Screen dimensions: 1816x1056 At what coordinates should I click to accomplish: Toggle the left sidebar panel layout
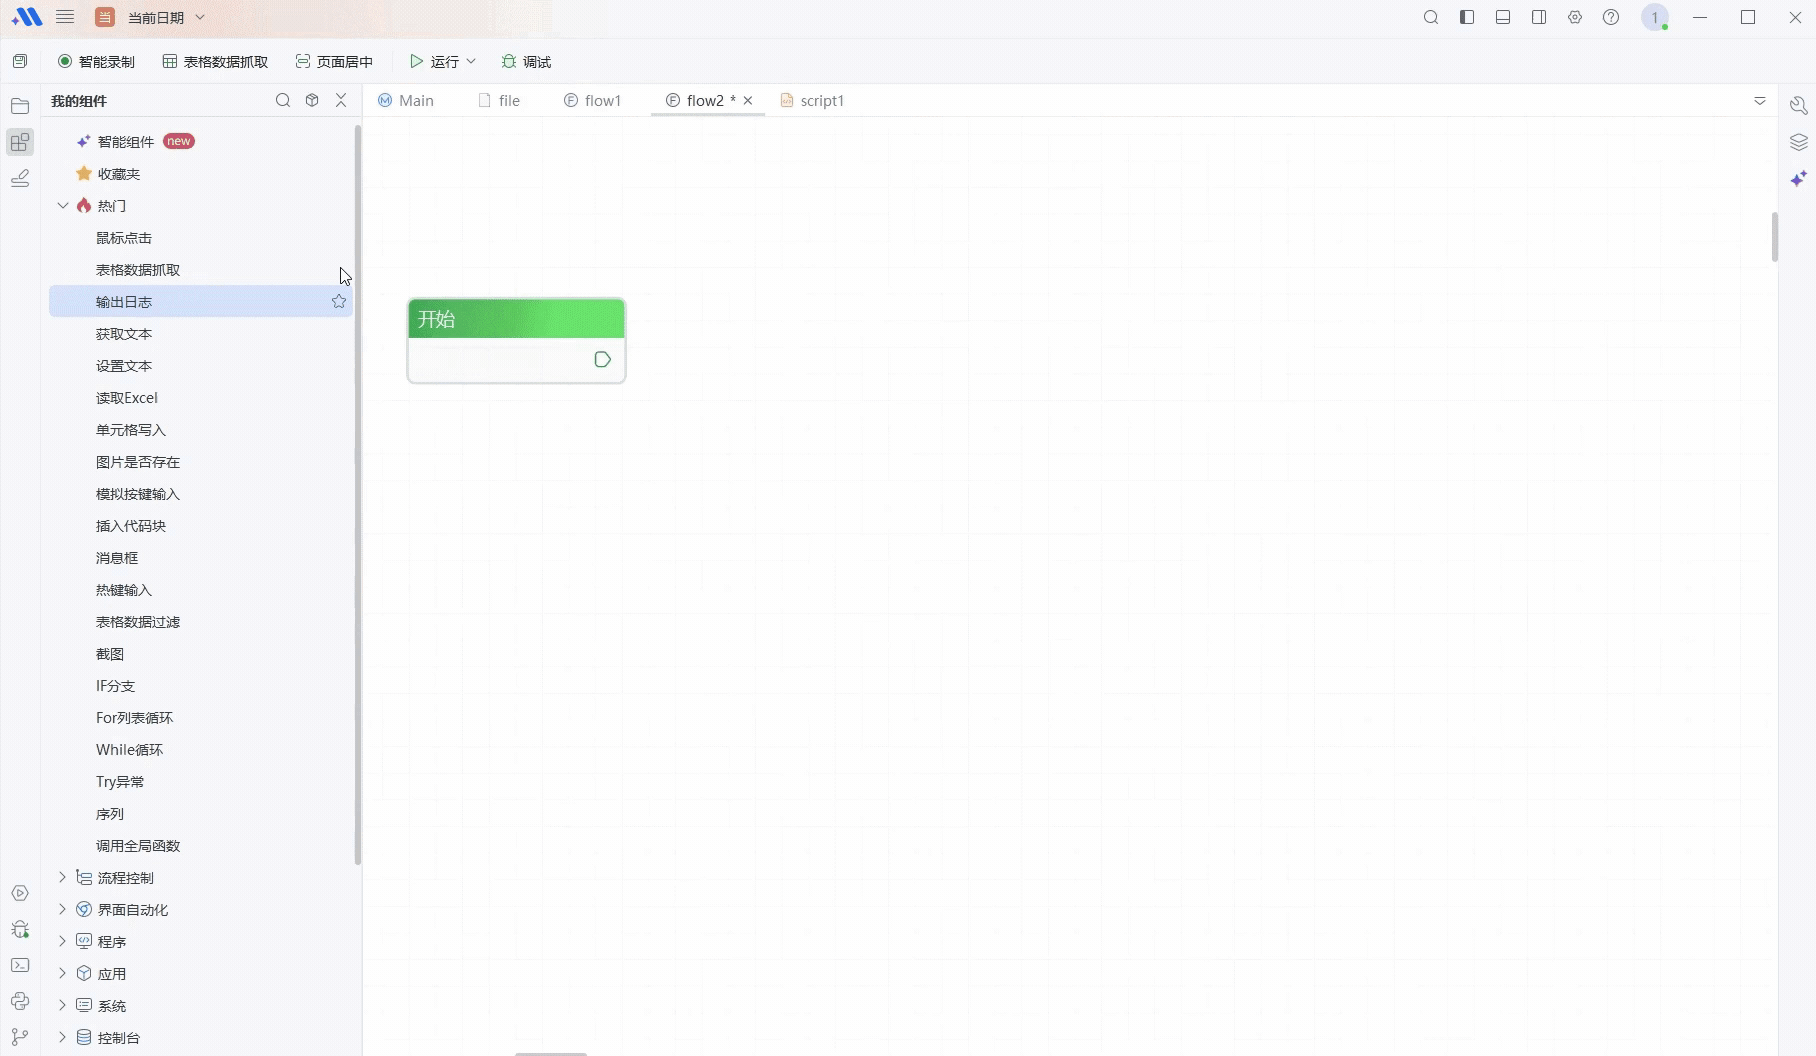pyautogui.click(x=1467, y=18)
